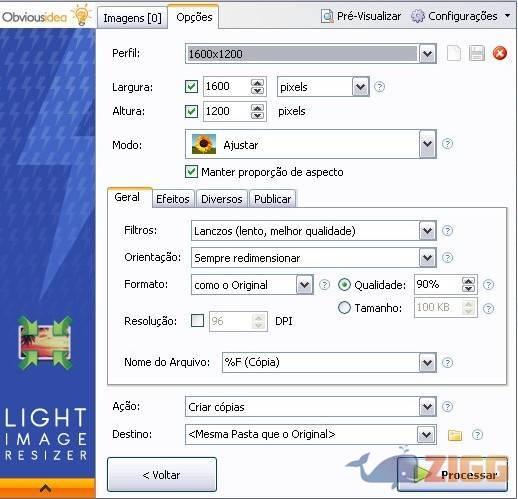Click the Obviousidea lightbulb logo
This screenshot has width=518, height=499.
click(81, 15)
